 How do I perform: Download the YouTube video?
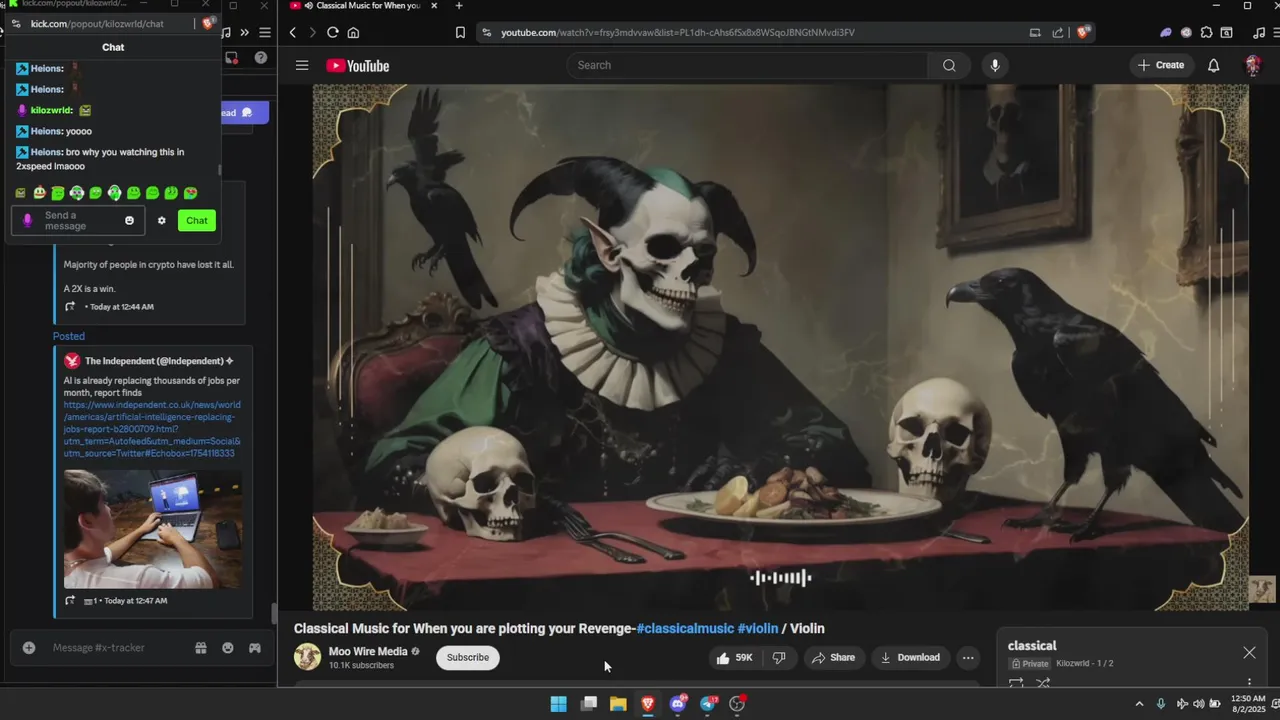[910, 658]
